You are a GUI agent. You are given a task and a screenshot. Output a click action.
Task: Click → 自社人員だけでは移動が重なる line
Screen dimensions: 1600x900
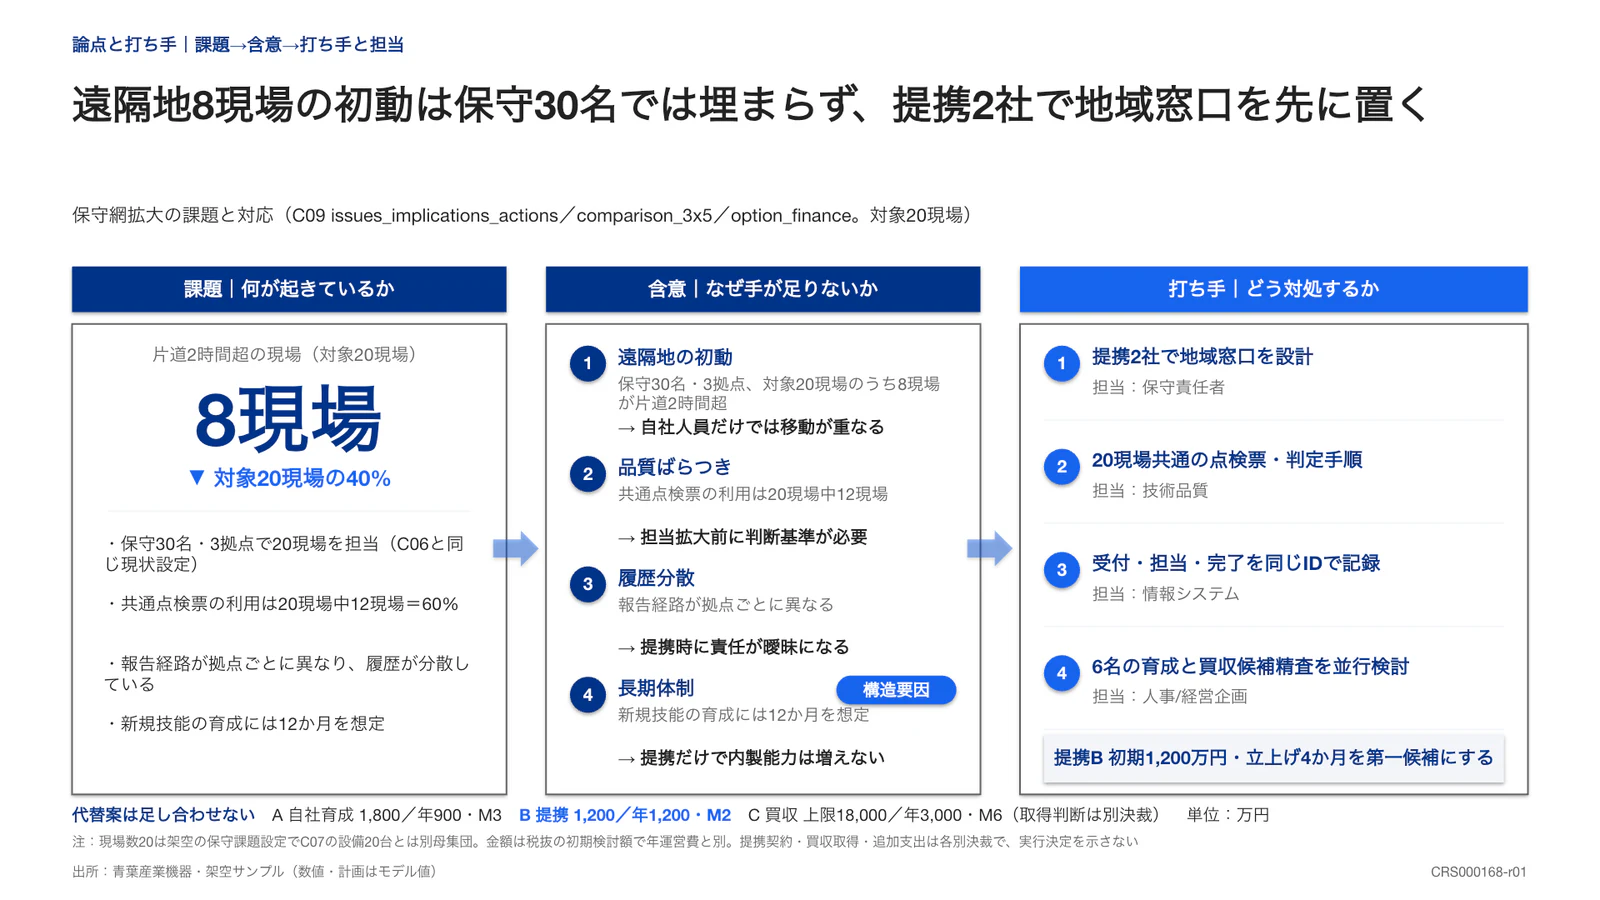point(751,427)
